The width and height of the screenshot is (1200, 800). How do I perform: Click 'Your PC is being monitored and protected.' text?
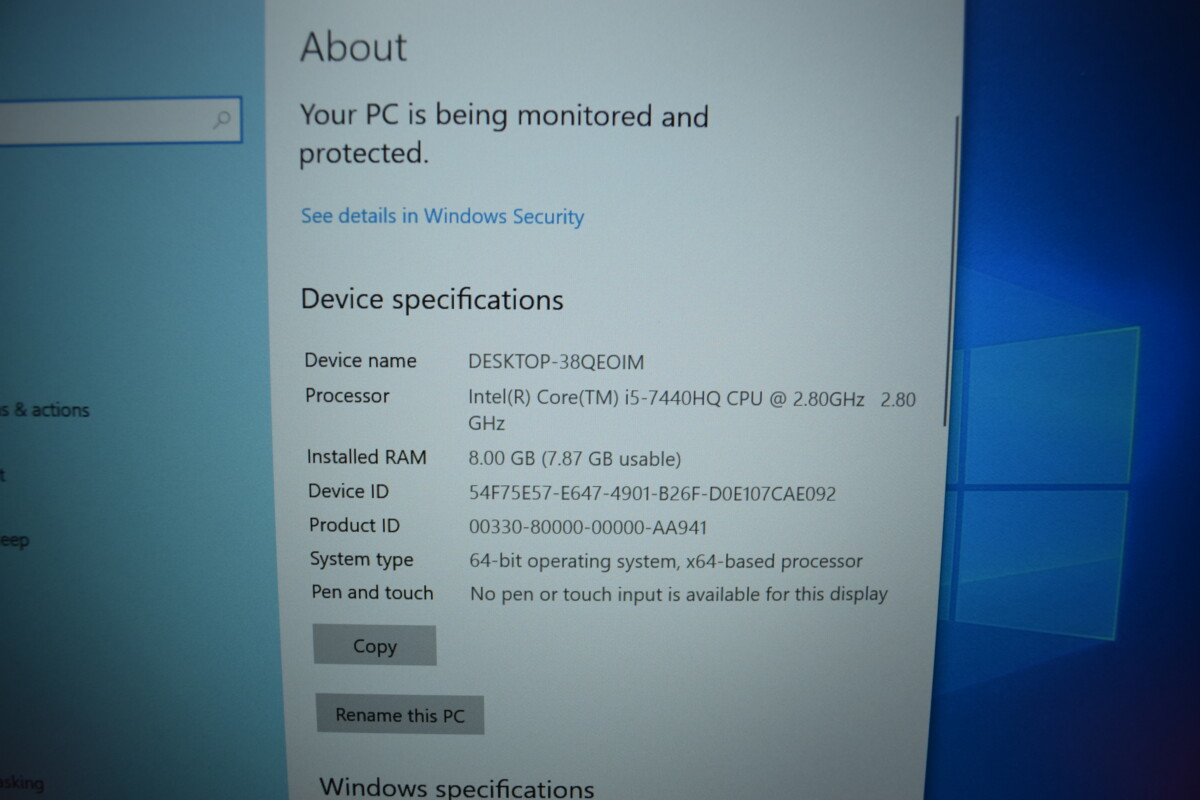tap(504, 134)
